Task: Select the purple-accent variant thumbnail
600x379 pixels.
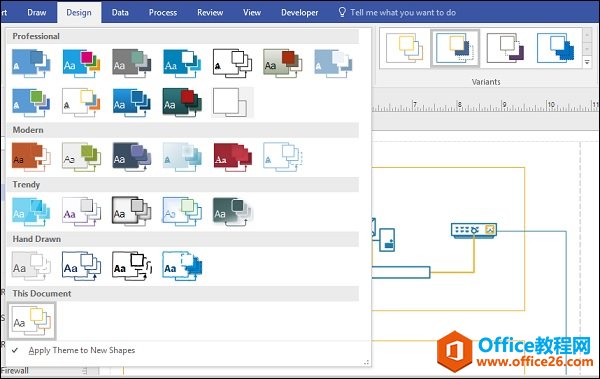Action: pyautogui.click(x=505, y=48)
